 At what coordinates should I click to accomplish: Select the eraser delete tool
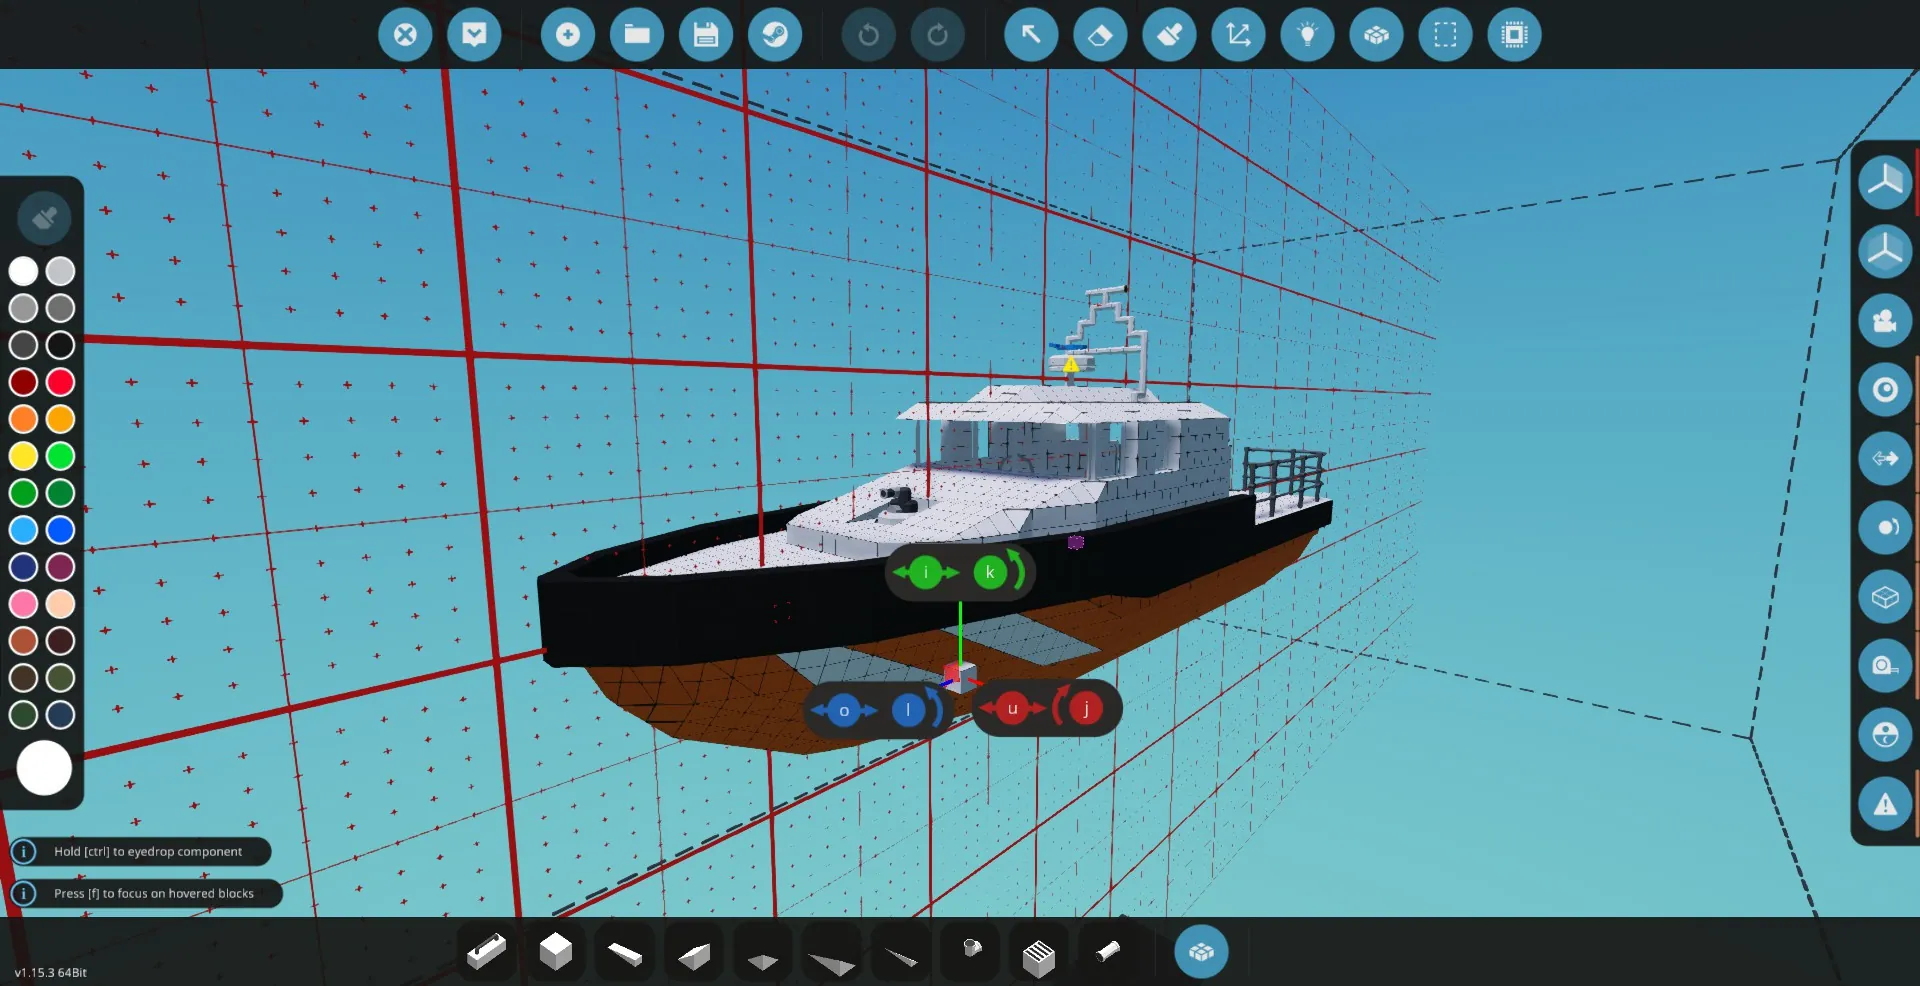(1100, 35)
